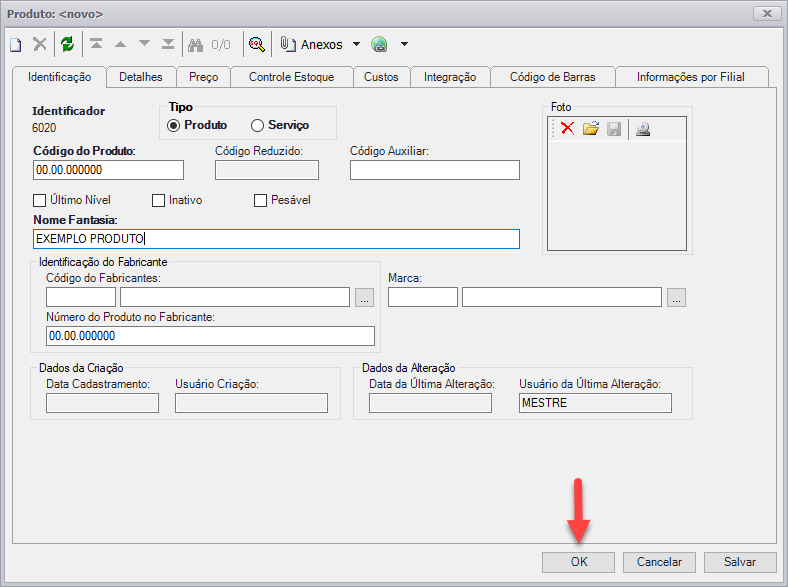The image size is (788, 587).
Task: Click the Foto webcam capture icon
Action: click(x=643, y=129)
